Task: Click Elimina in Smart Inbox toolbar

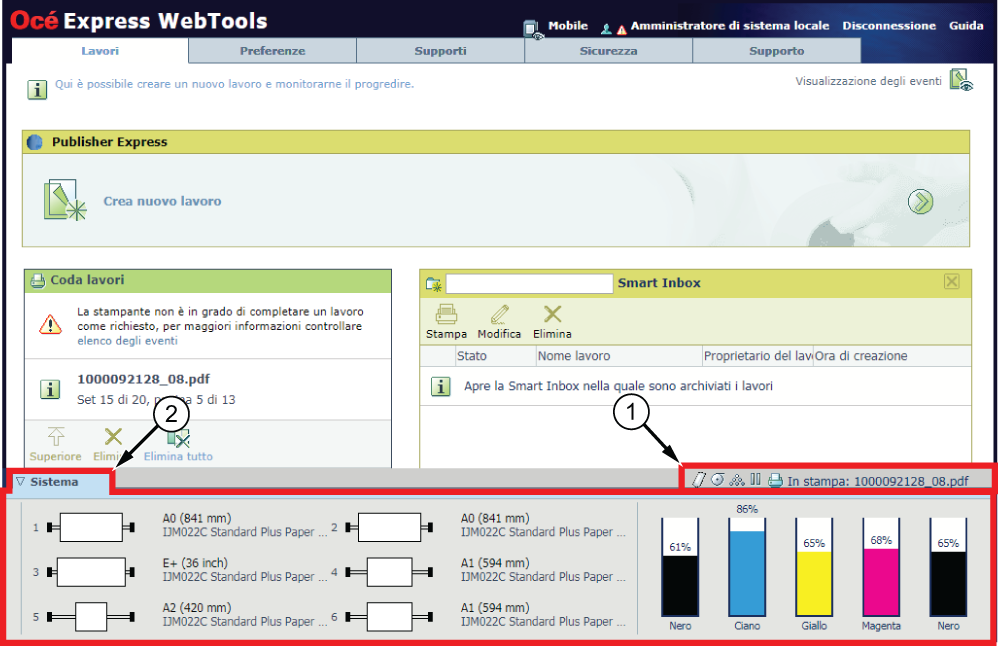Action: 552,322
